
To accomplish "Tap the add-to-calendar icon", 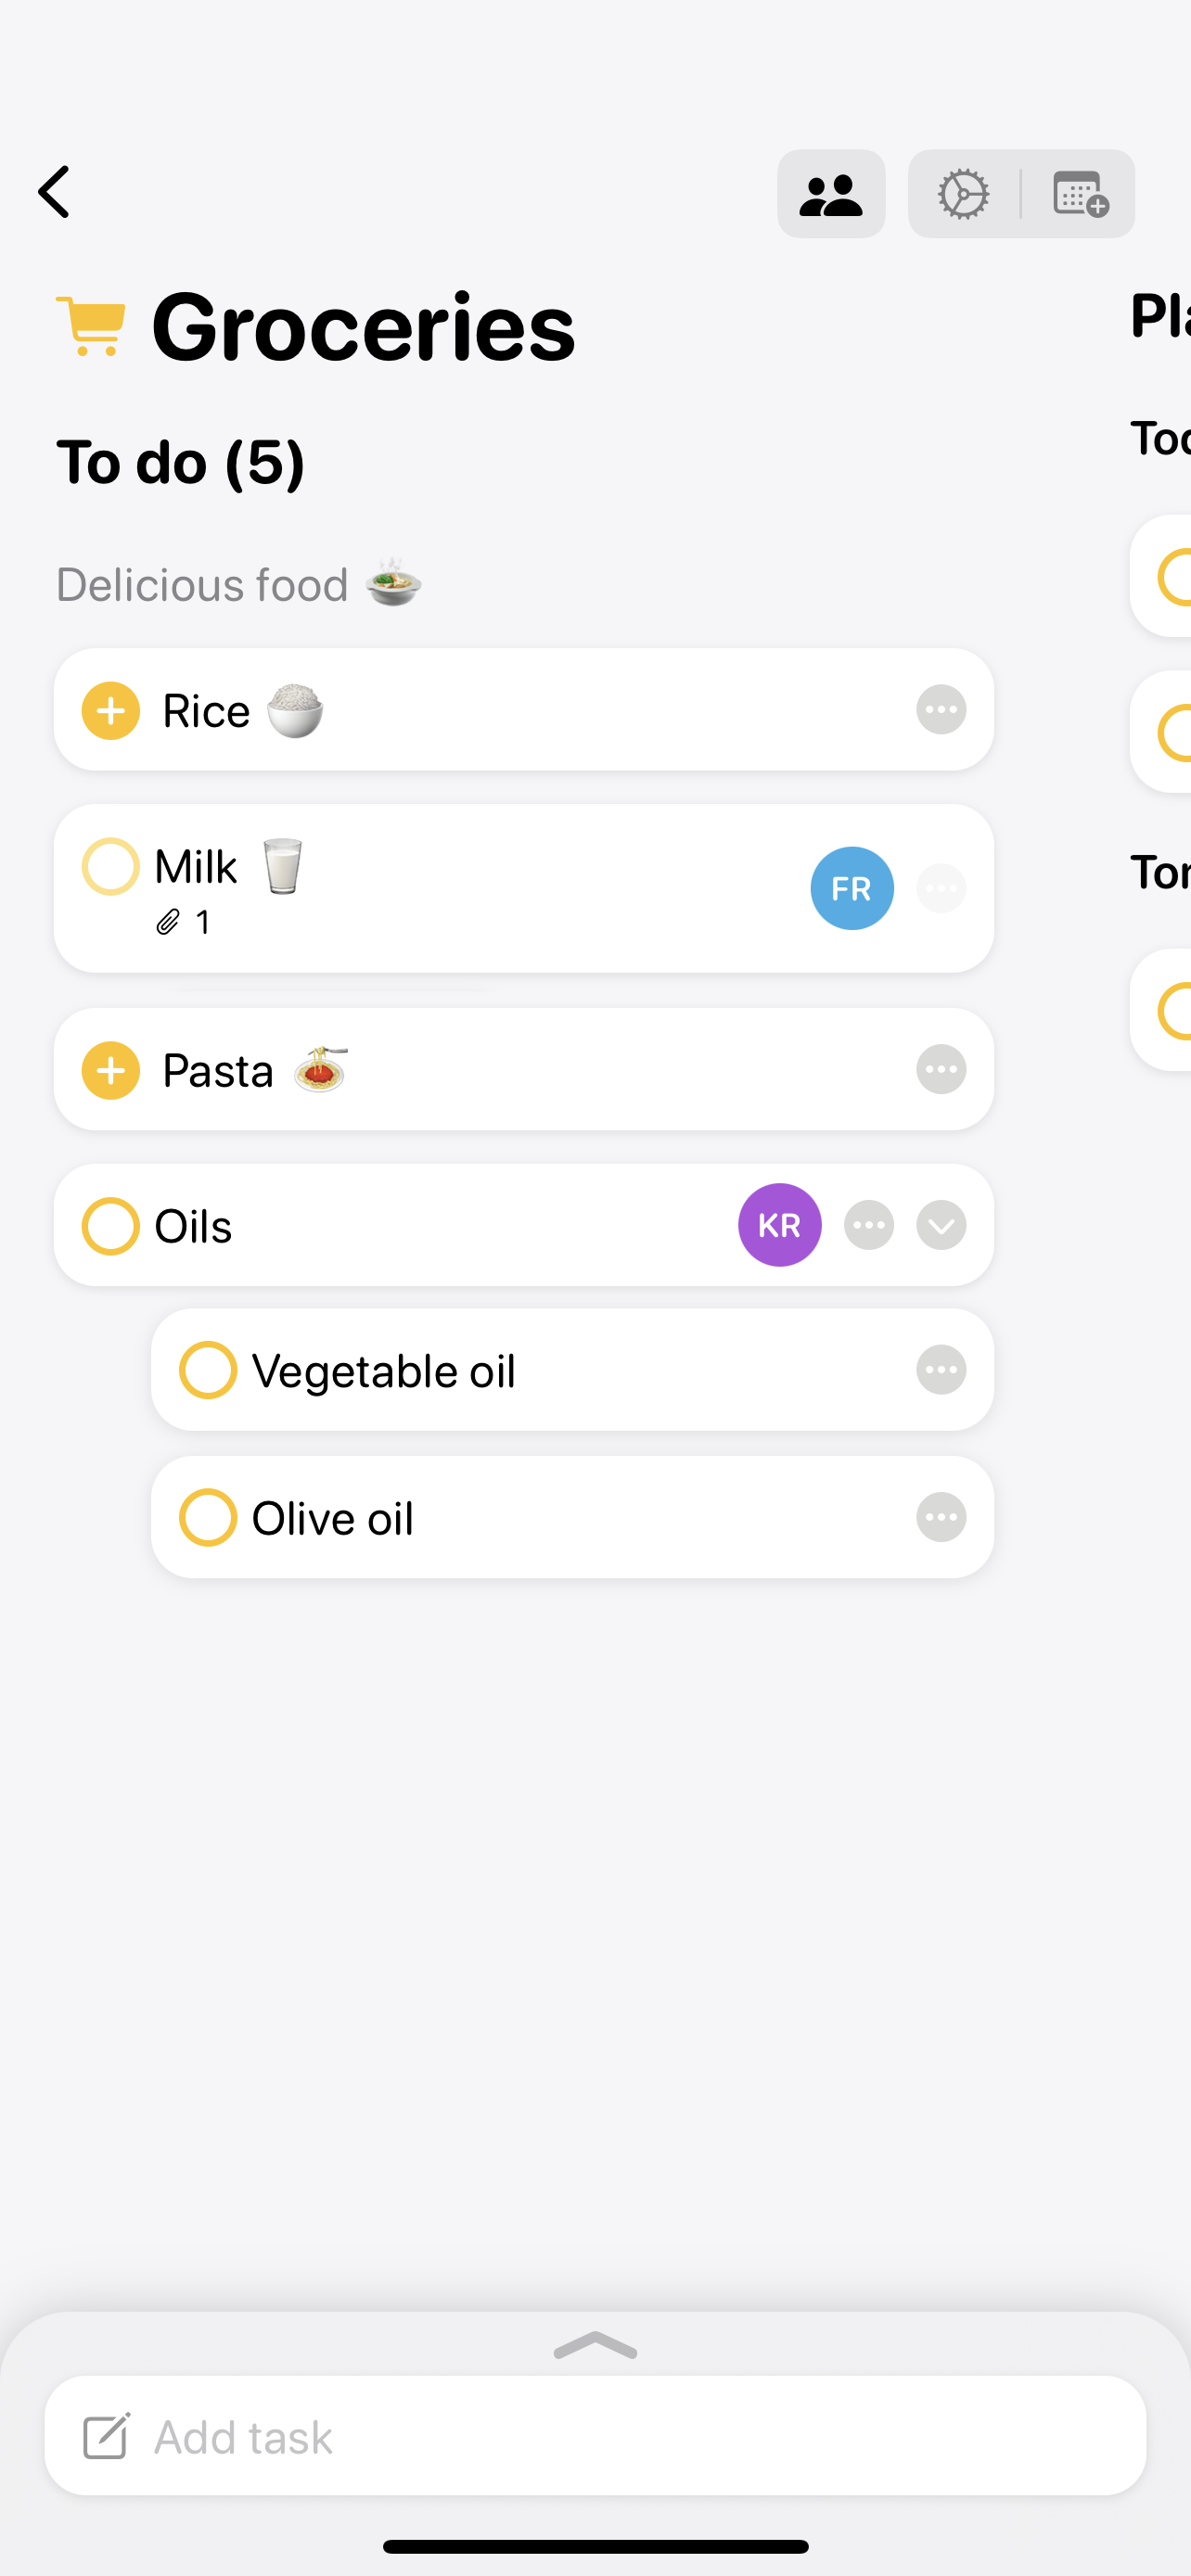I will 1079,194.
